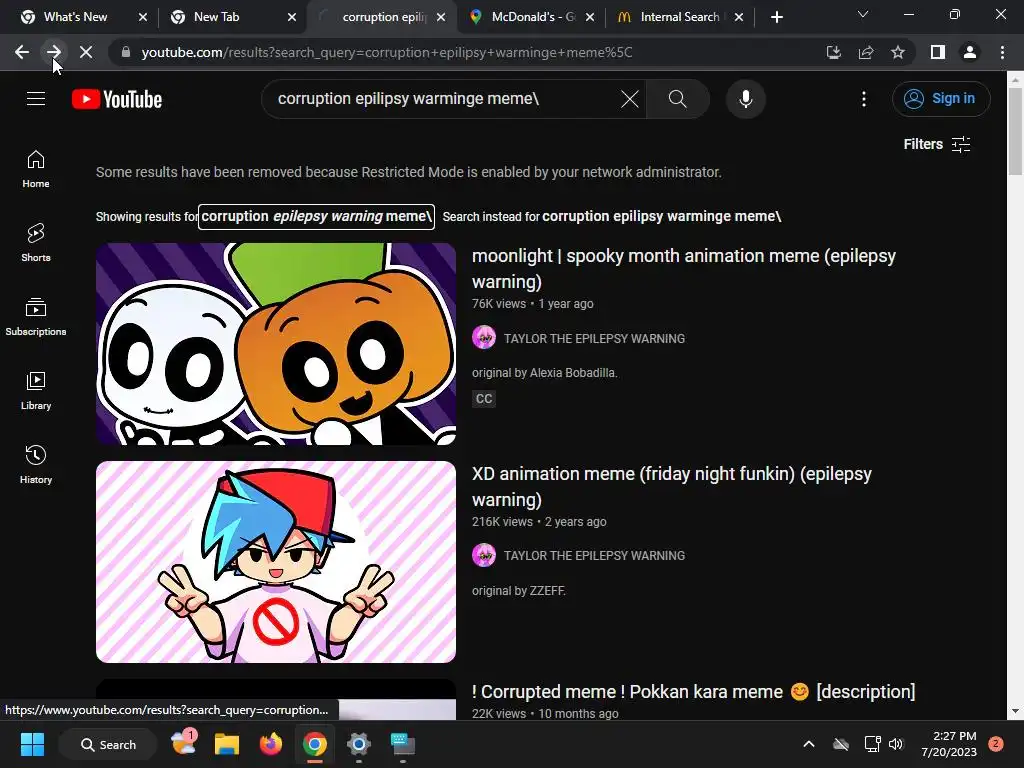Click the YouTube logo
The height and width of the screenshot is (768, 1024).
pos(117,99)
